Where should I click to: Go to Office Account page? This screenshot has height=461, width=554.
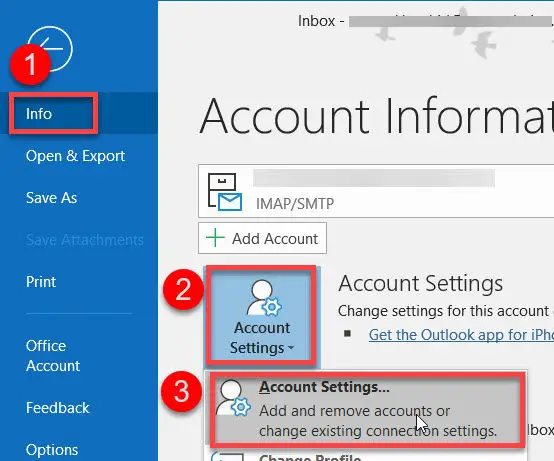click(53, 356)
